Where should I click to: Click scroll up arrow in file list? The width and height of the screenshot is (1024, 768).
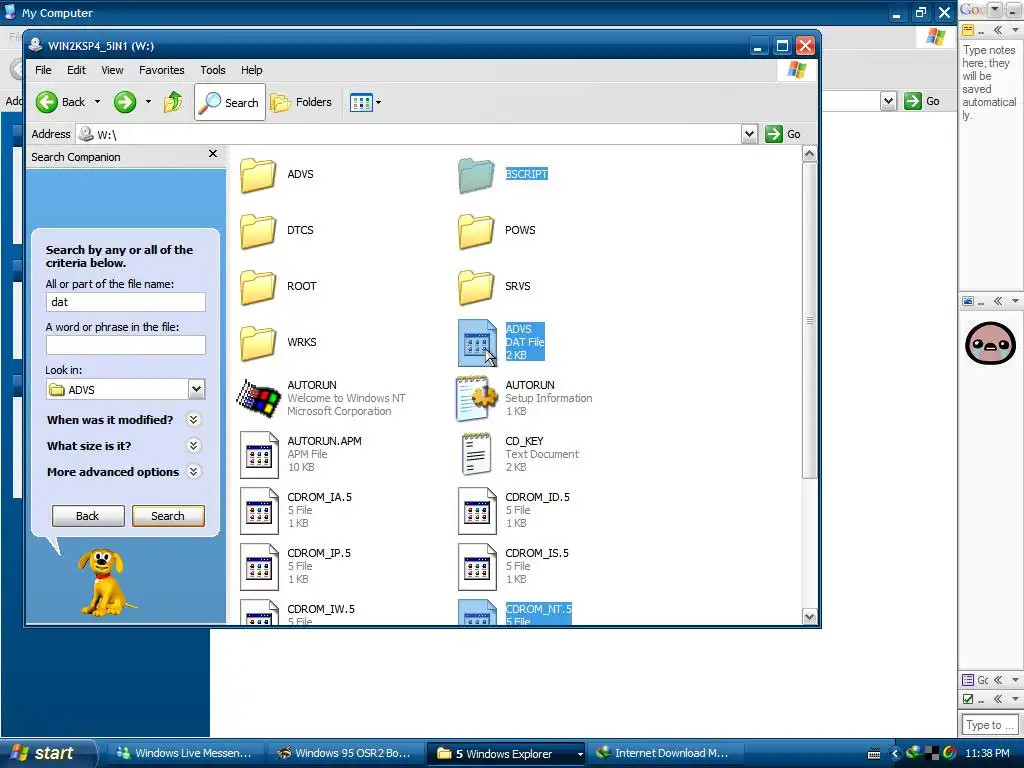click(809, 154)
